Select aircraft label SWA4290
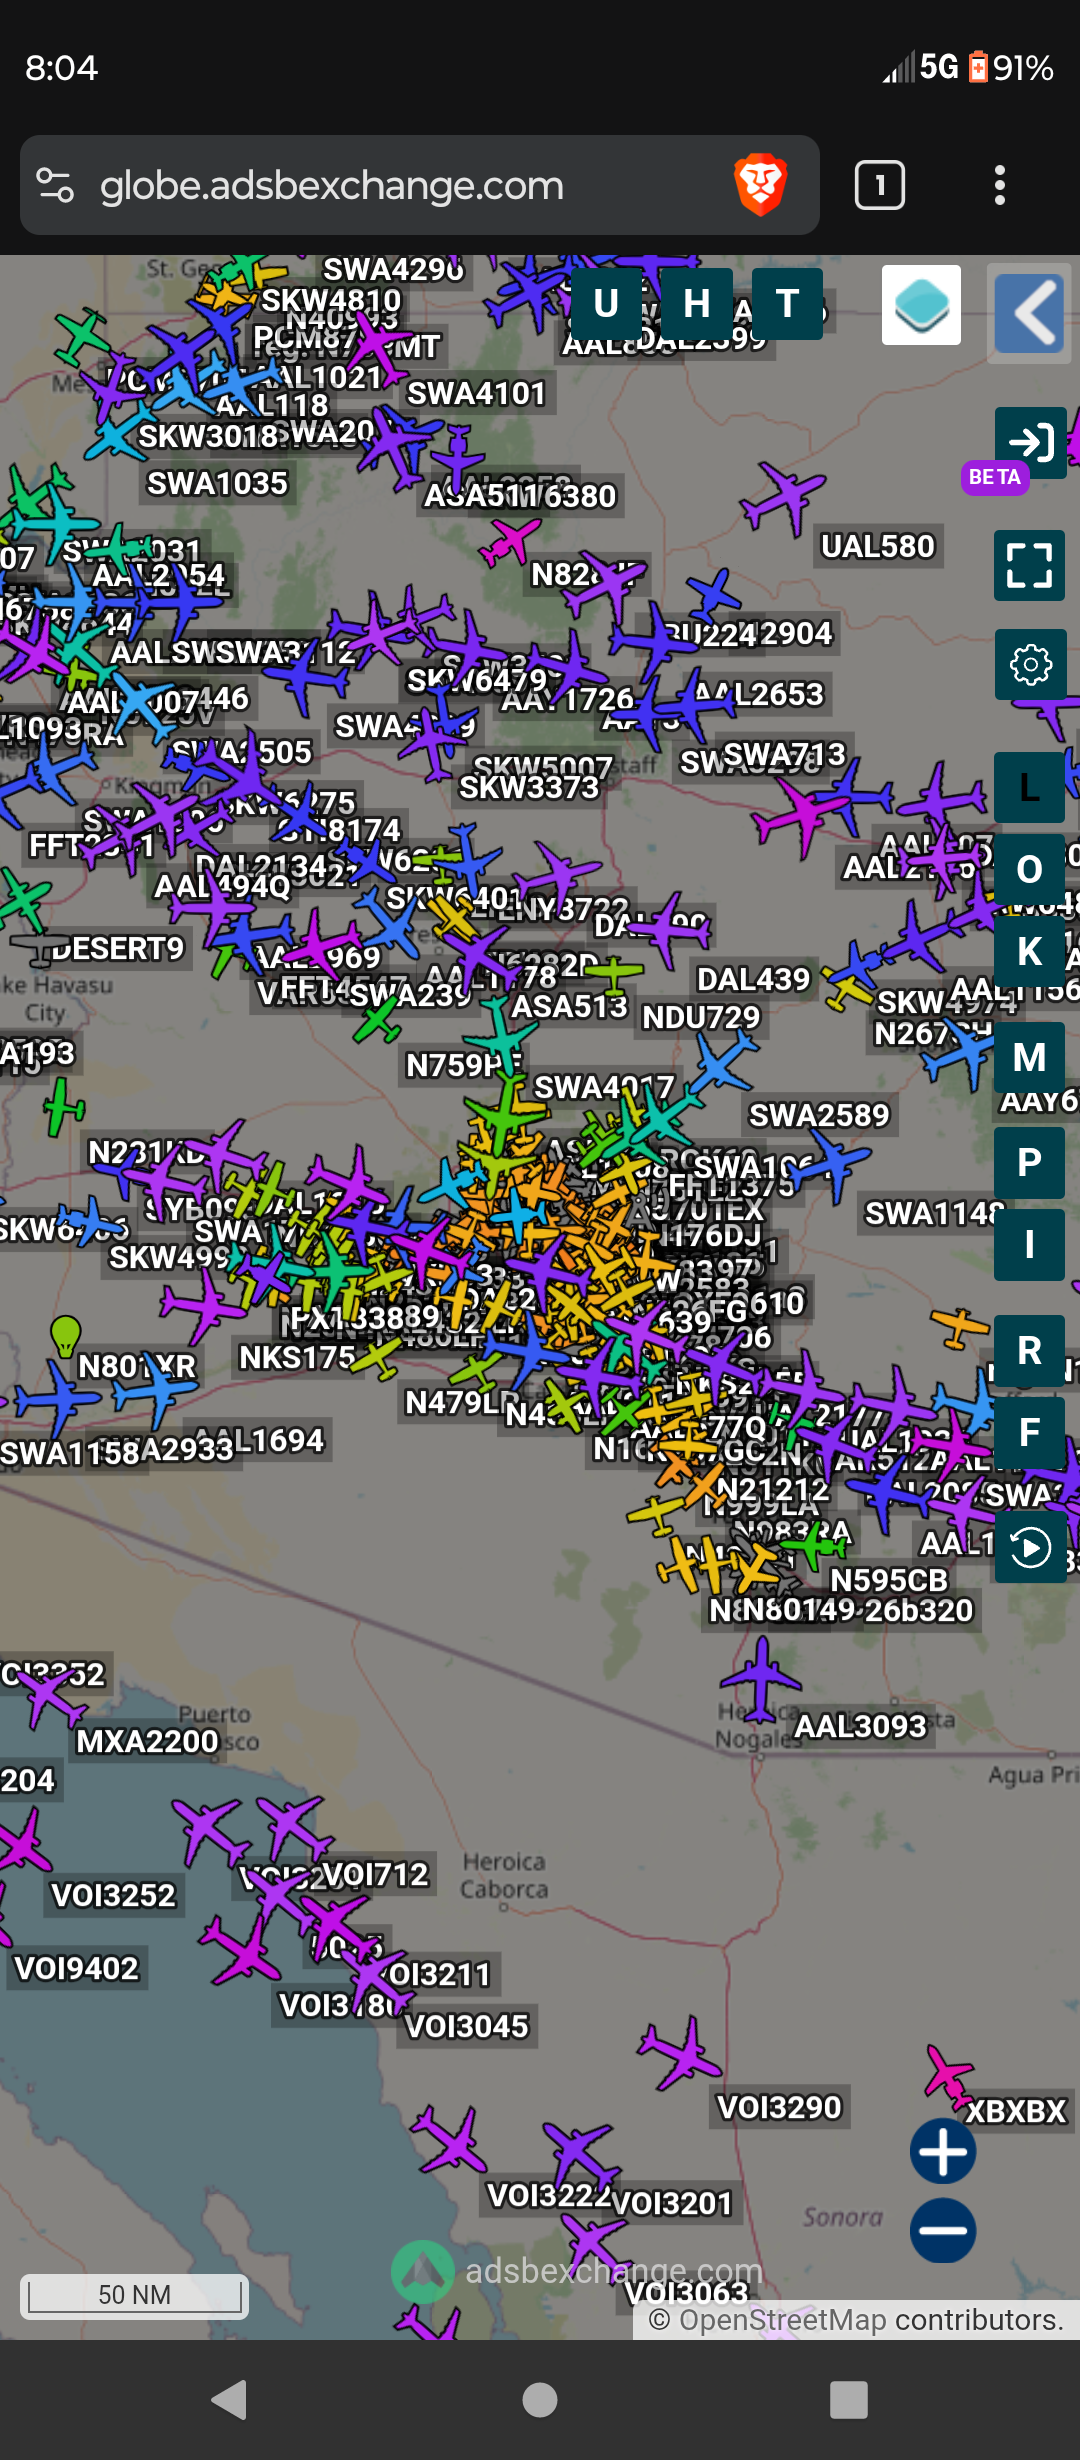 coord(393,269)
